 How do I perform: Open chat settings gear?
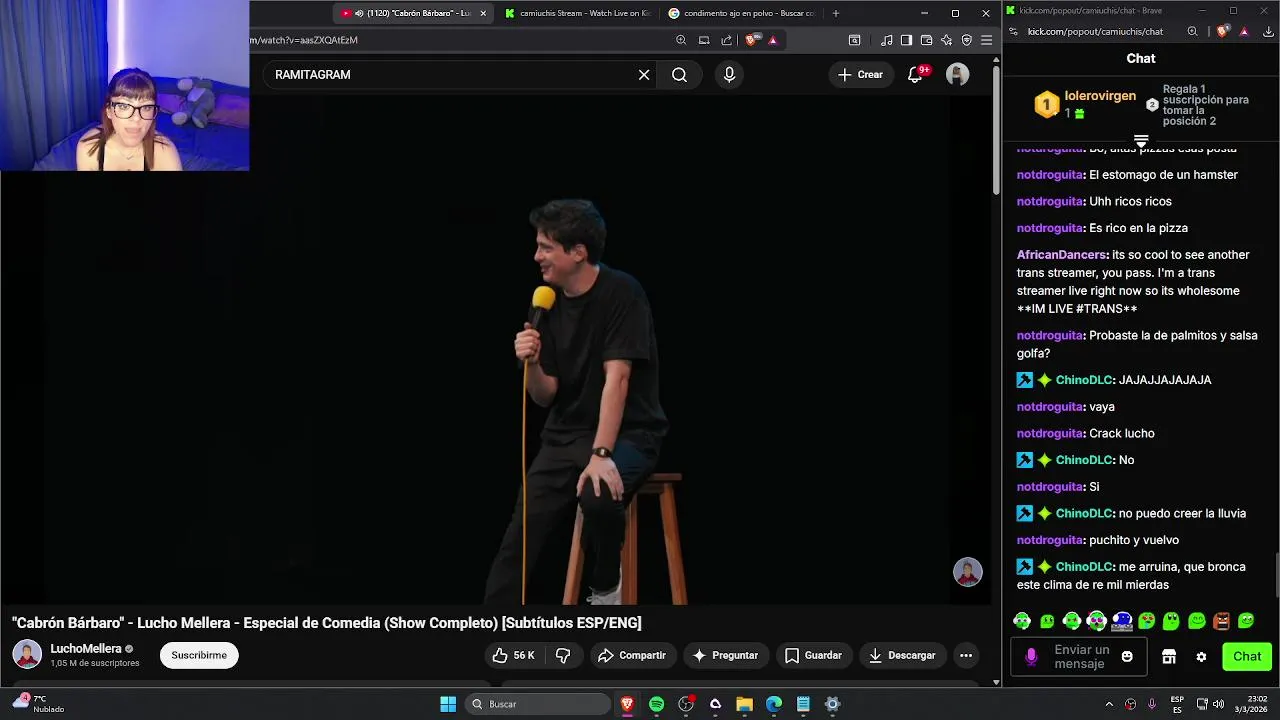[1201, 657]
